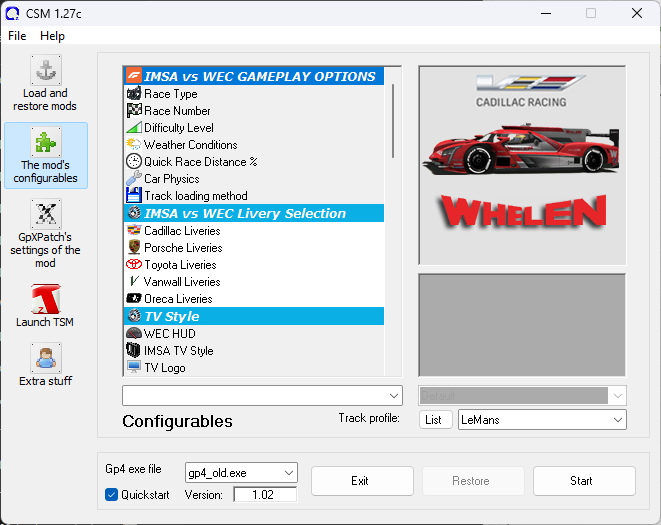Image resolution: width=661 pixels, height=525 pixels.
Task: Click the Cadillac Racing Whelen preview image
Action: (x=522, y=165)
